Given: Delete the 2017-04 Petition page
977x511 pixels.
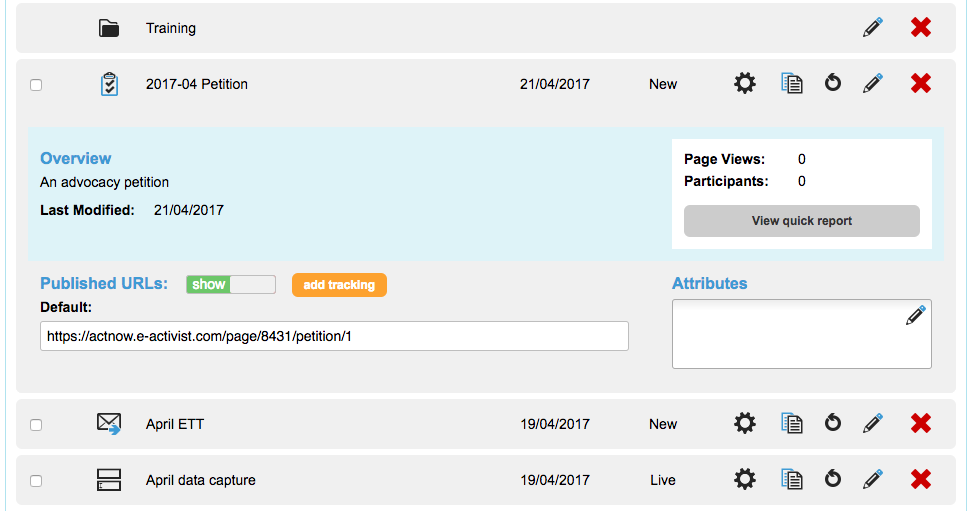Looking at the screenshot, I should pyautogui.click(x=921, y=84).
